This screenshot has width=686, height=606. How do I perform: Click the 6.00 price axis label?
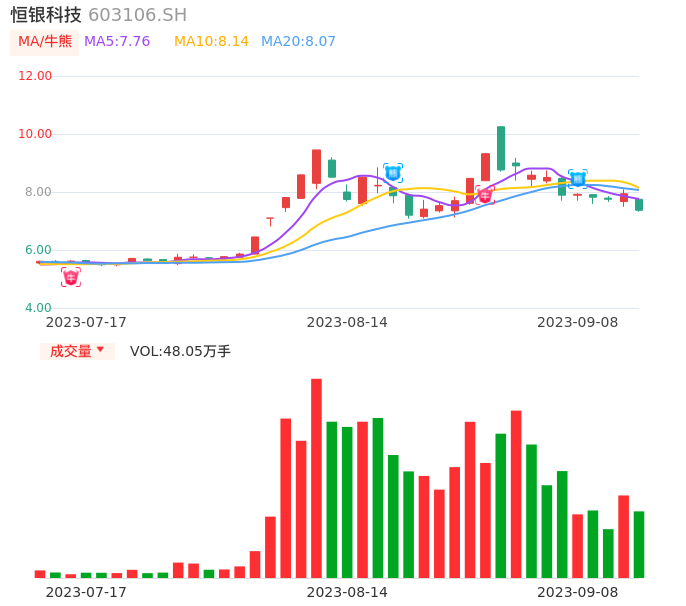(38, 250)
